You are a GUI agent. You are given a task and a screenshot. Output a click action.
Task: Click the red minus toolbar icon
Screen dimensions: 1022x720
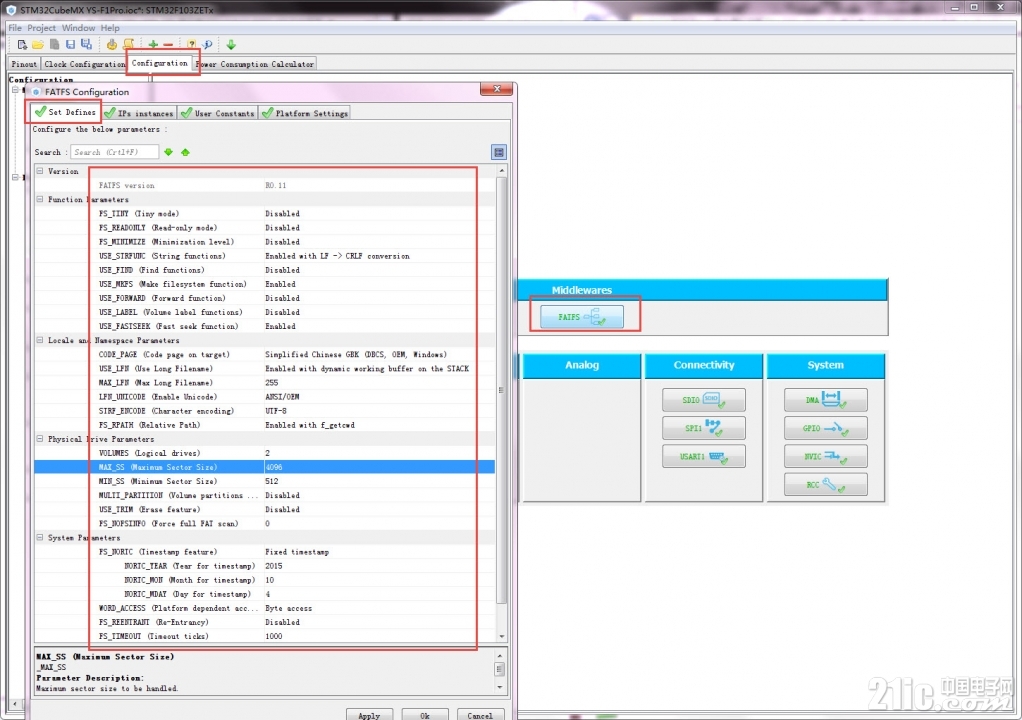point(168,44)
